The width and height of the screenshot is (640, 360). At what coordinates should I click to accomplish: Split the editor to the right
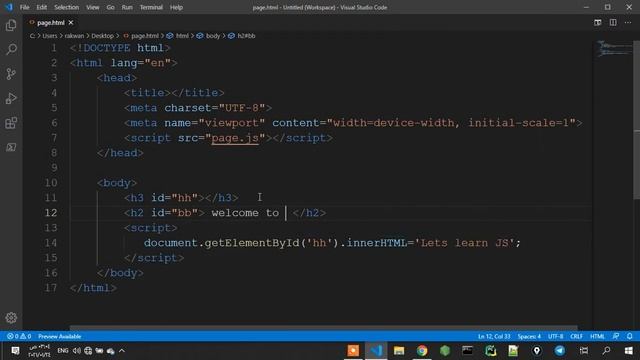(x=613, y=22)
